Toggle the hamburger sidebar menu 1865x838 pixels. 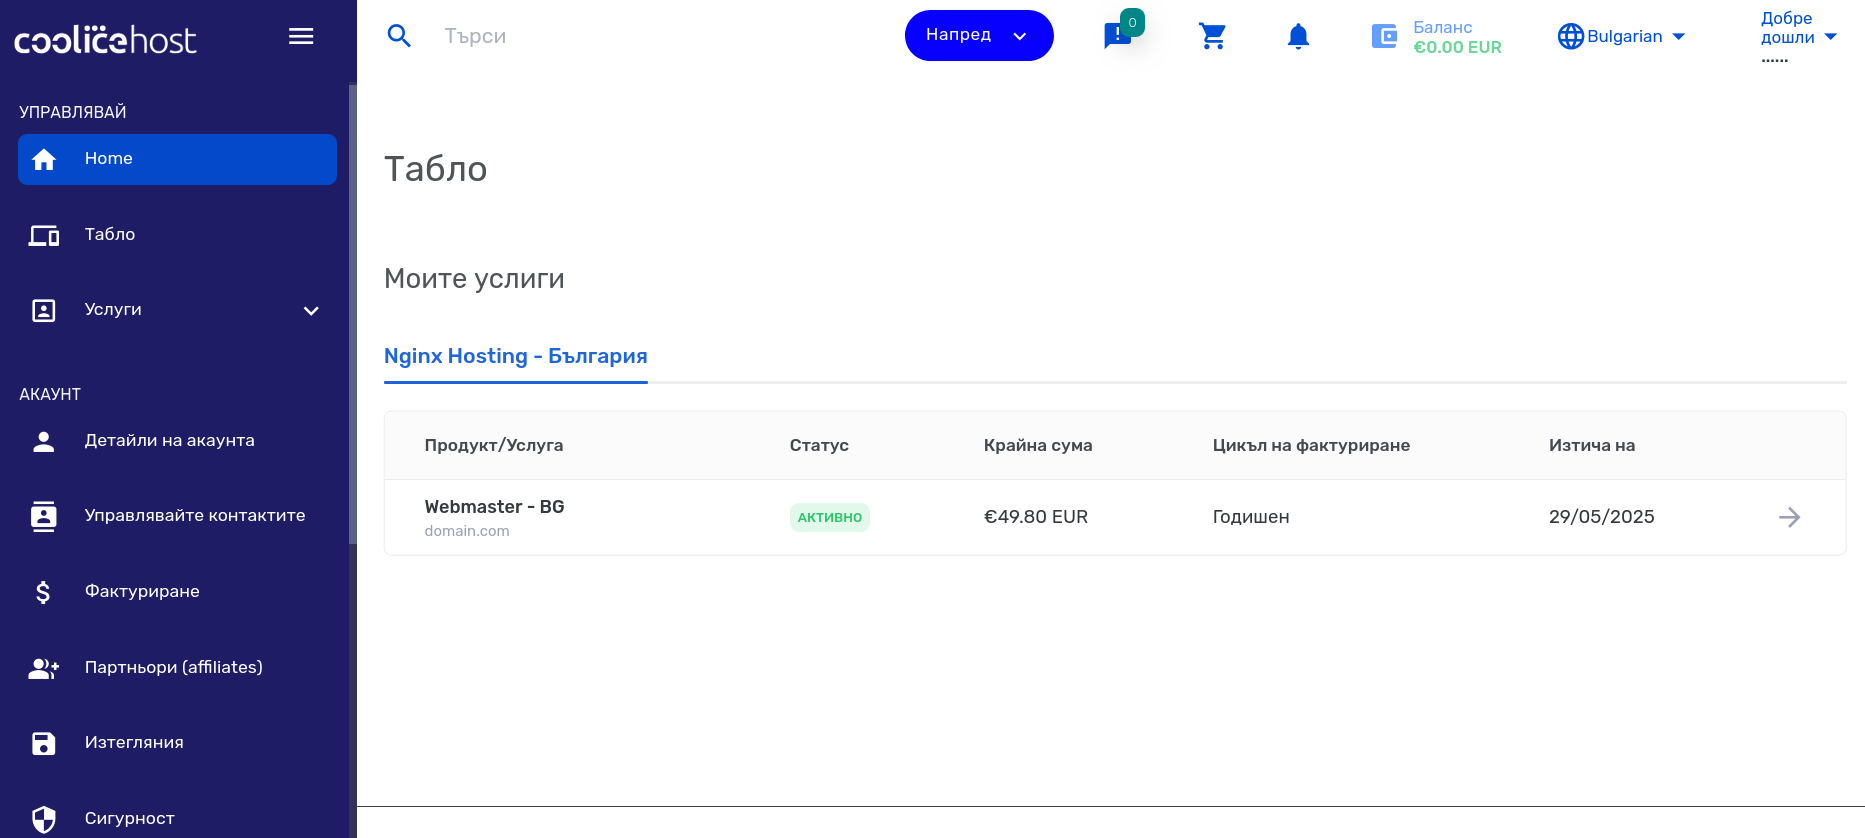tap(301, 37)
